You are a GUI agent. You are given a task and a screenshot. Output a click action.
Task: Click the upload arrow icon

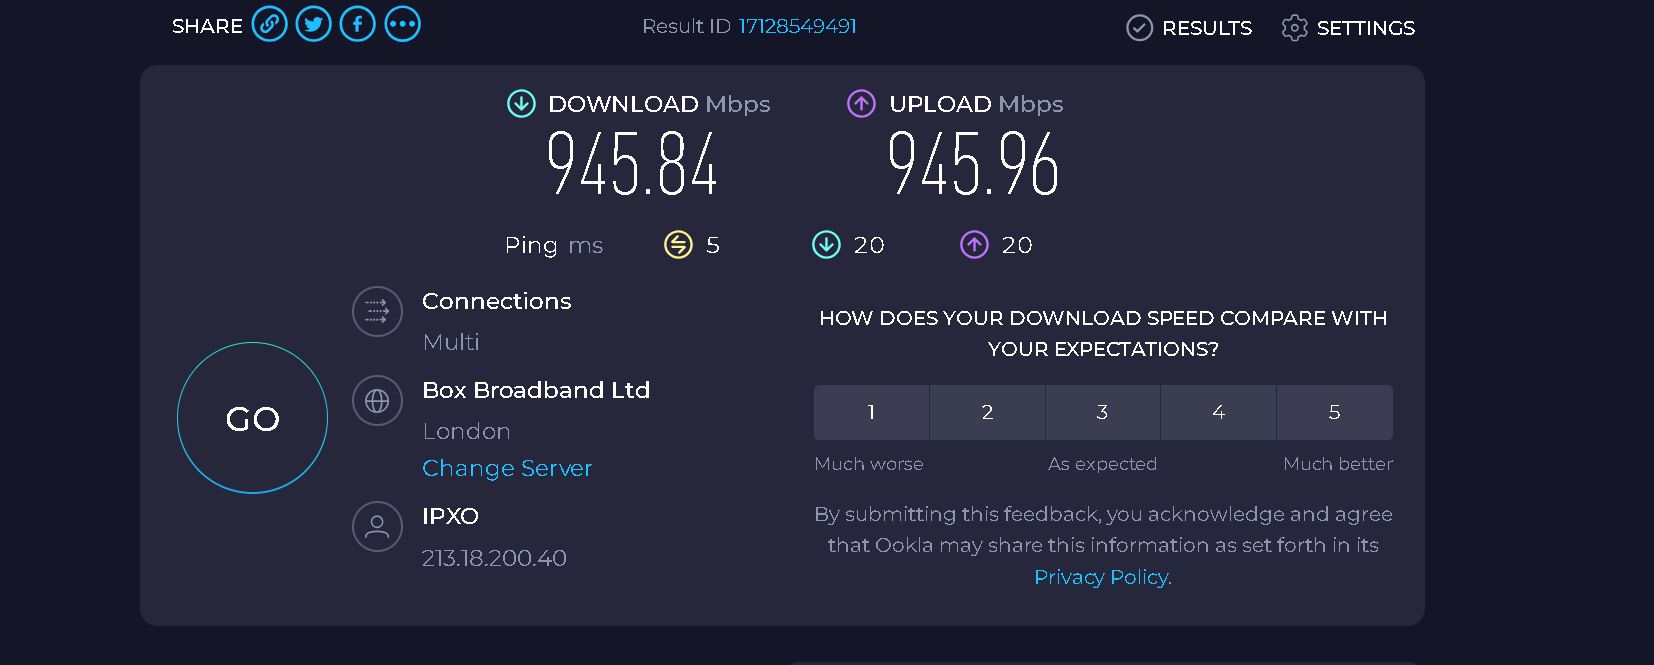click(x=861, y=103)
